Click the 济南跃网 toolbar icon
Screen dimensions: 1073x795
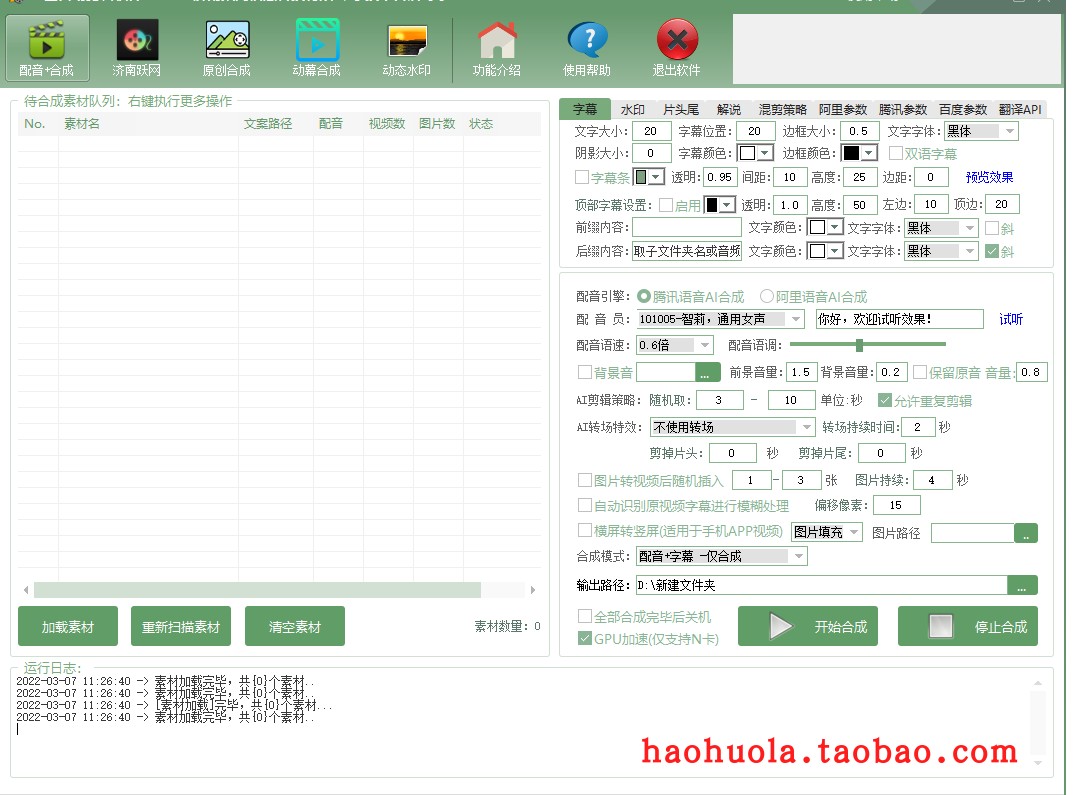click(x=137, y=47)
